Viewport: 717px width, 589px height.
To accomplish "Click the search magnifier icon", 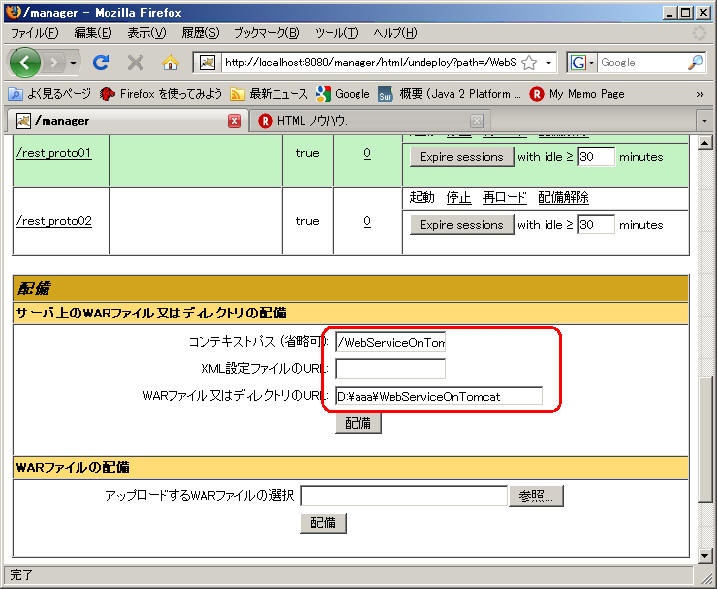I will tap(695, 62).
